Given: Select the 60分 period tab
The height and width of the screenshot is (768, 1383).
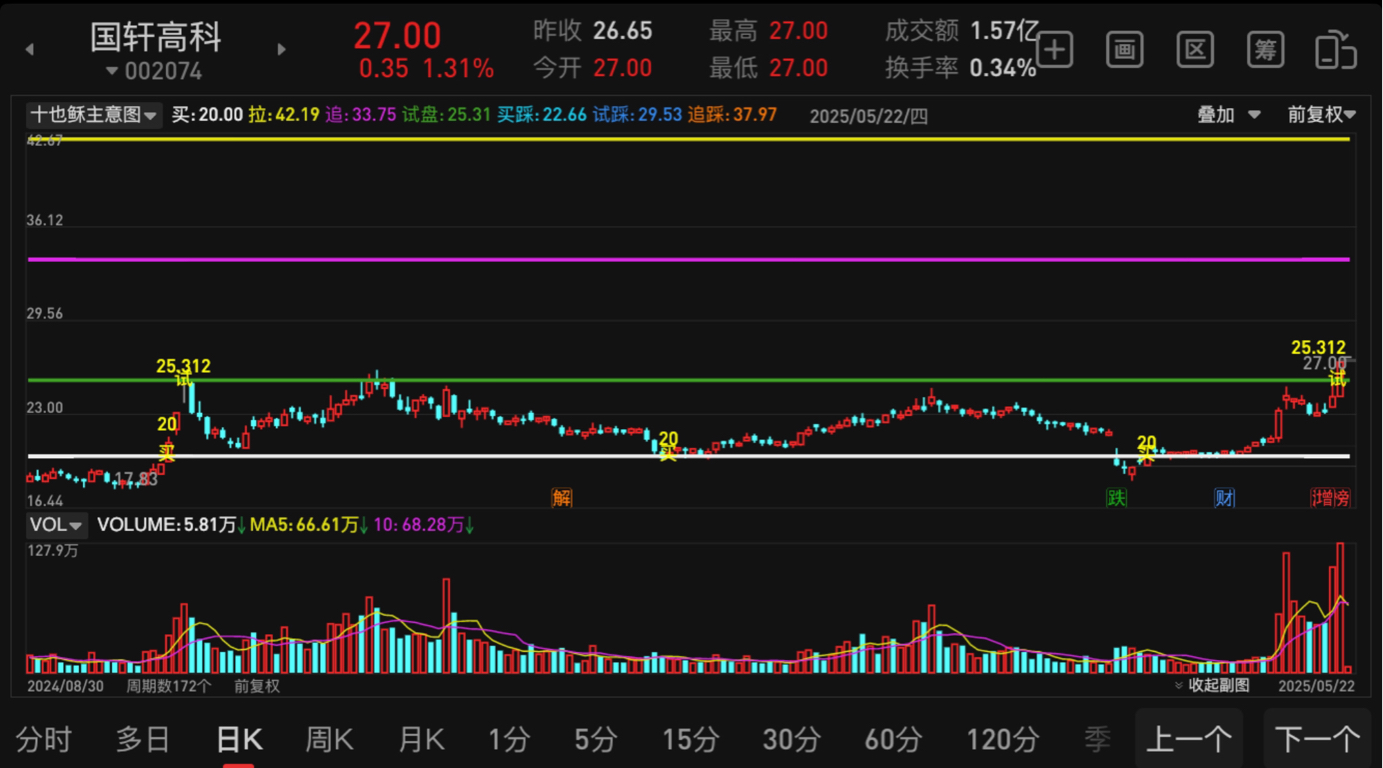Looking at the screenshot, I should pyautogui.click(x=893, y=740).
